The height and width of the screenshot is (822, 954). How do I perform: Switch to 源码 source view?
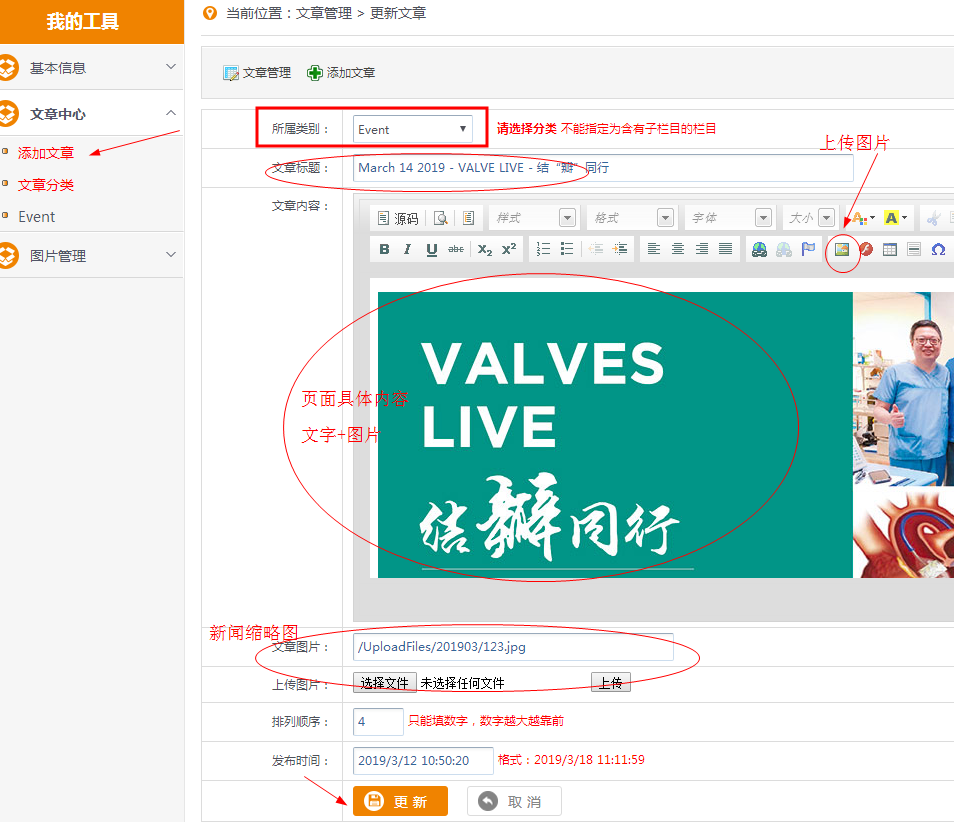pyautogui.click(x=398, y=218)
